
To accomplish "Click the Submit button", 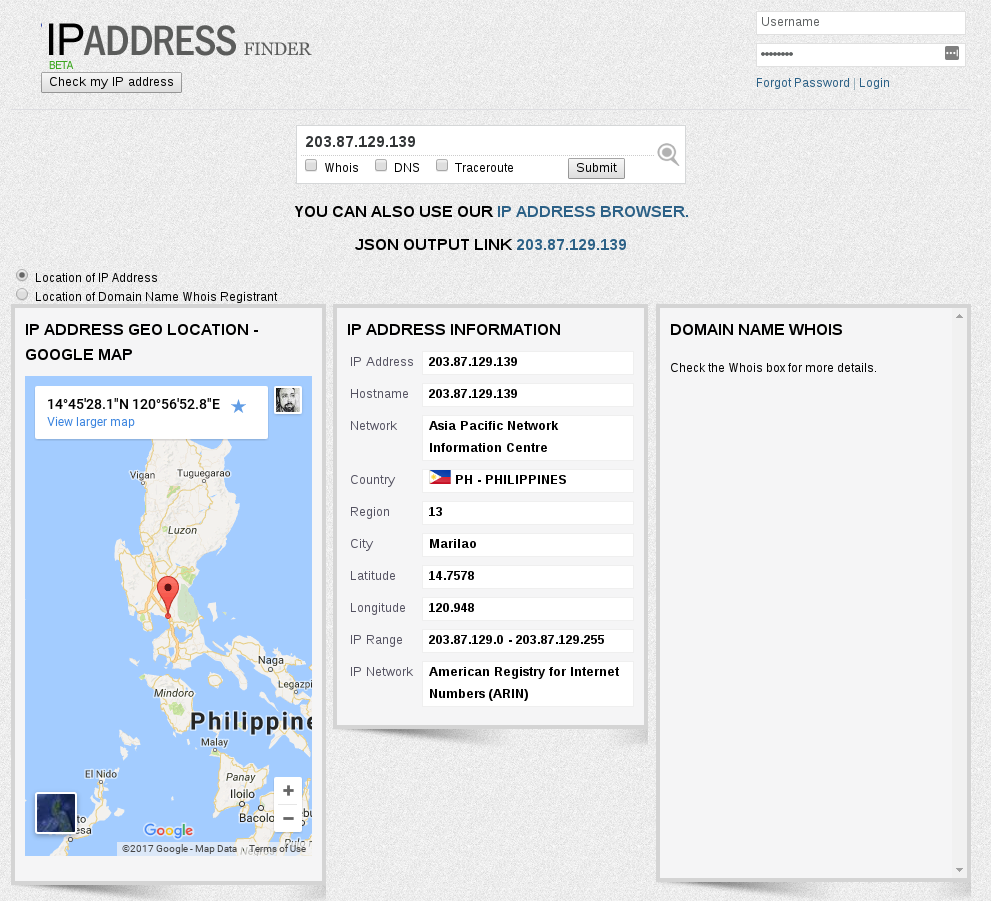I will [x=596, y=168].
